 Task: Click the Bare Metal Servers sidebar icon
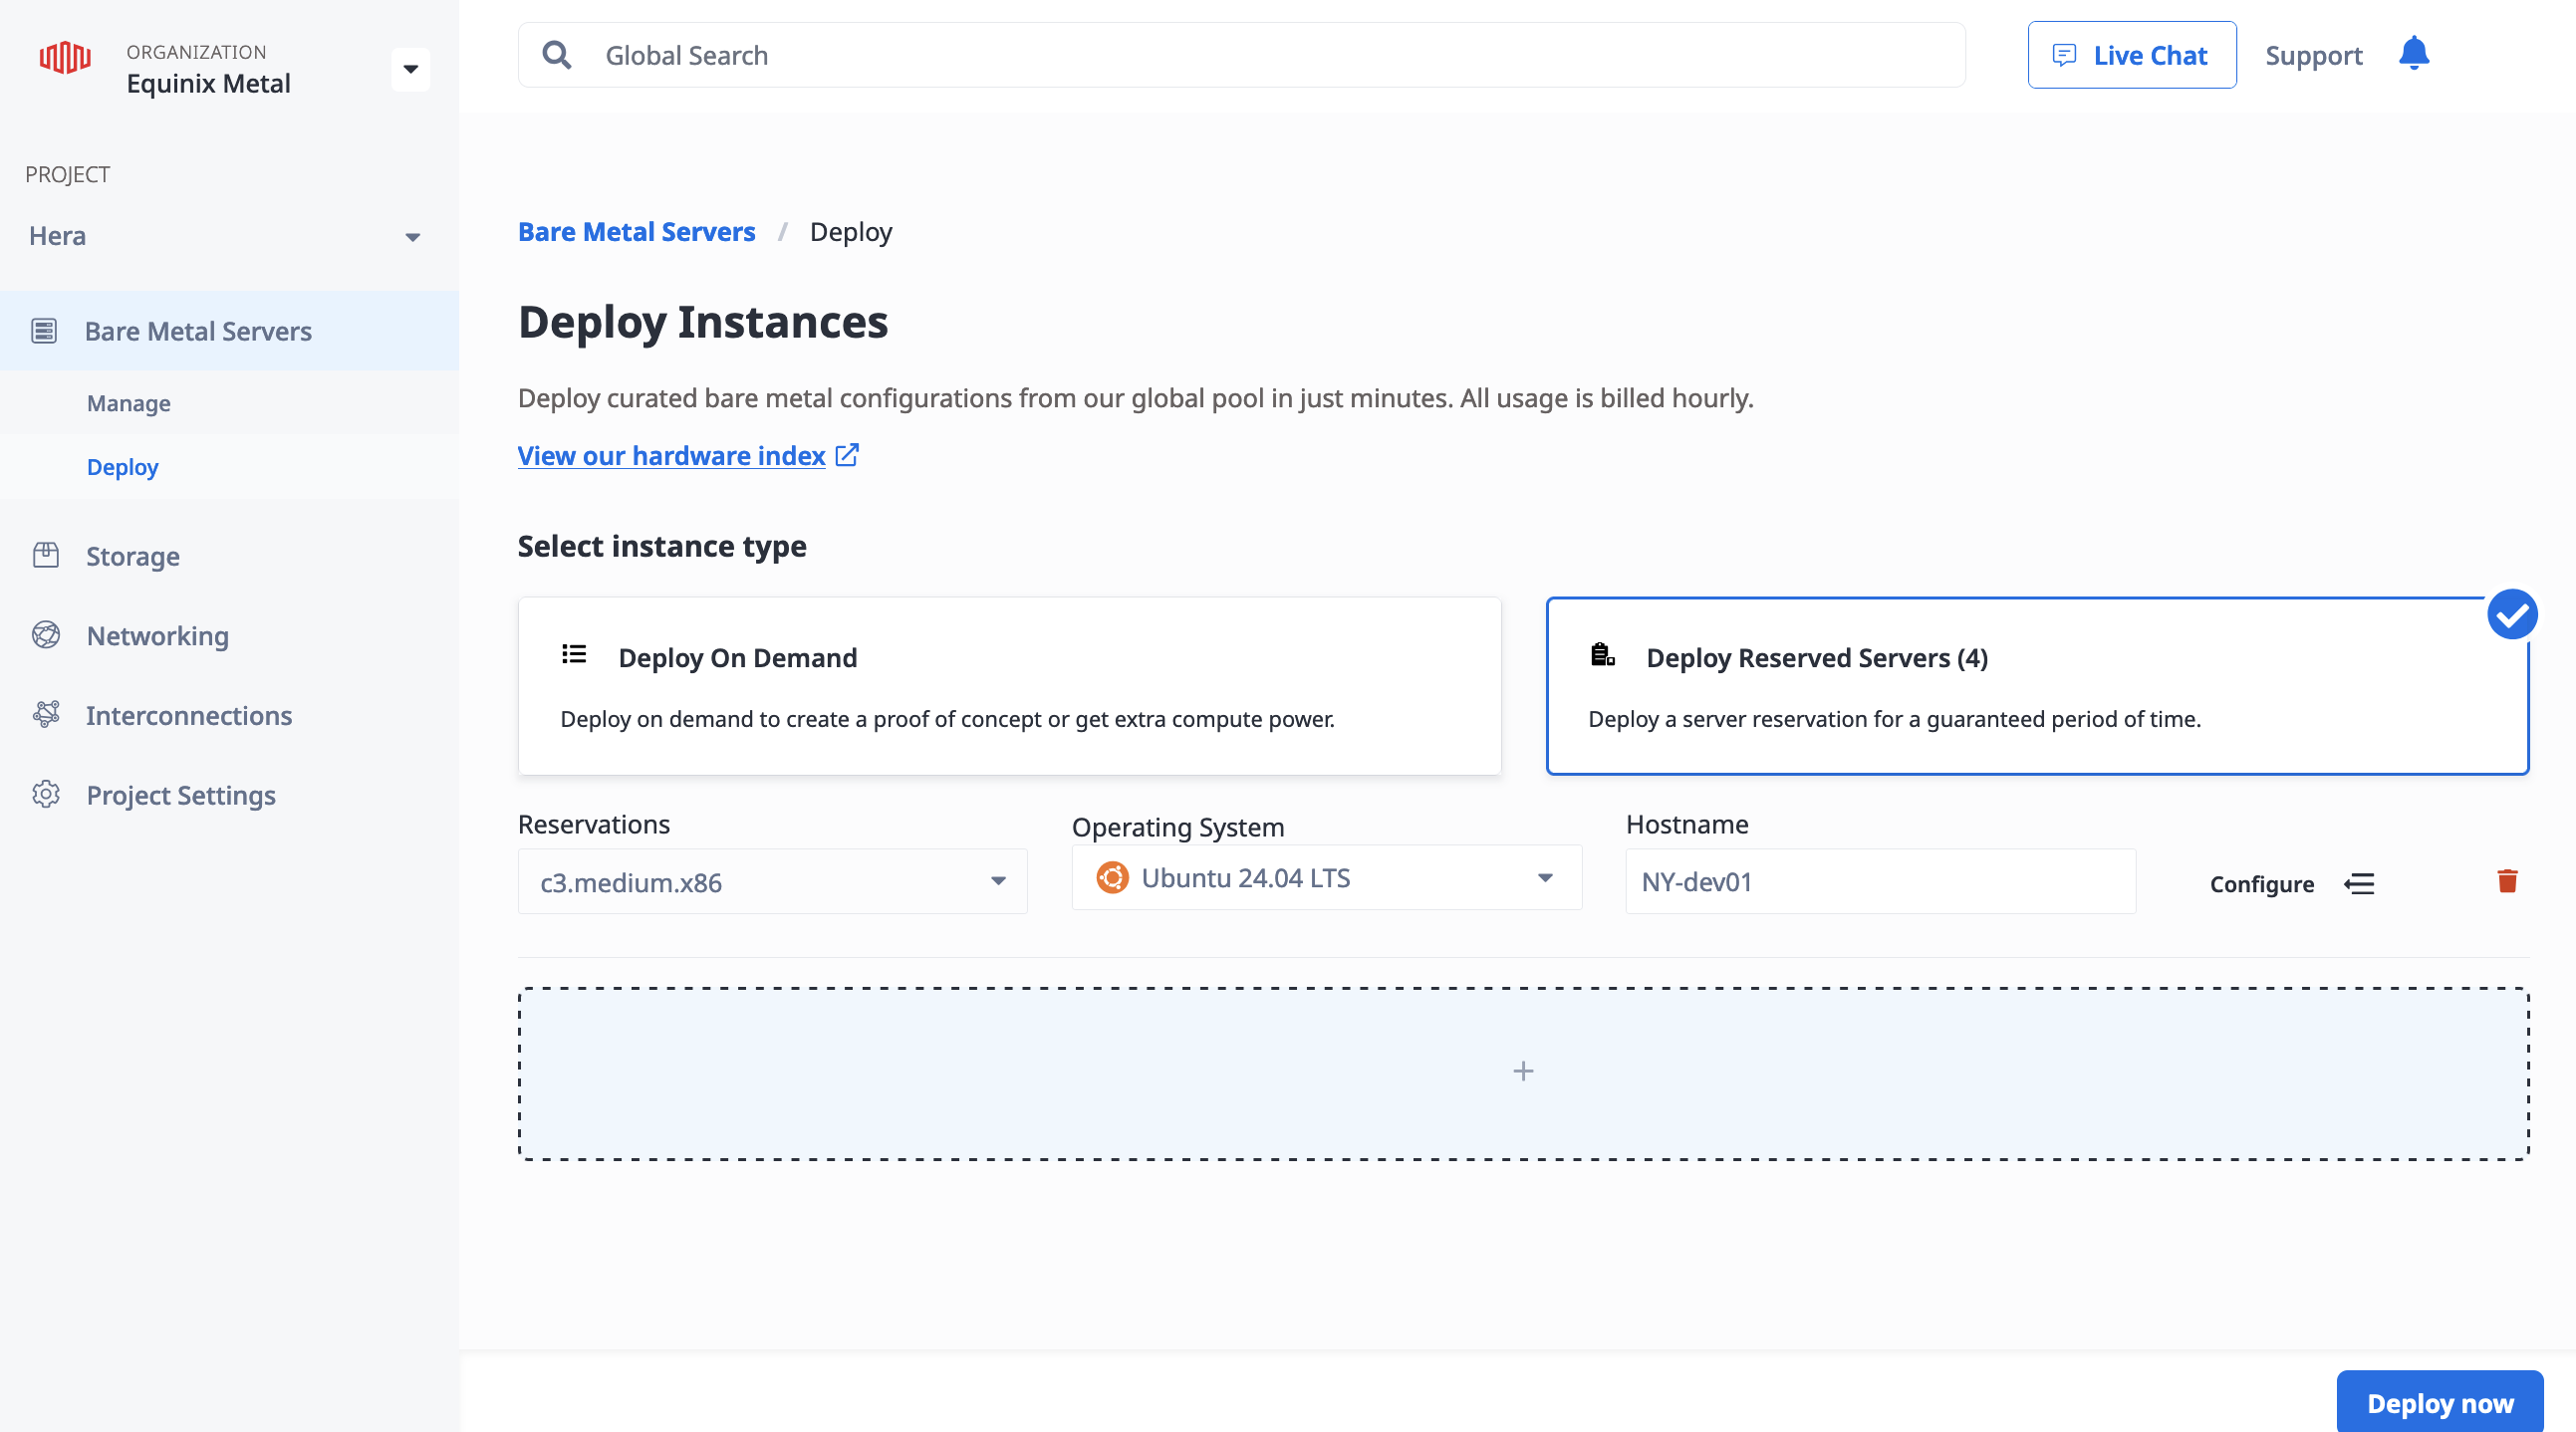pos(44,331)
